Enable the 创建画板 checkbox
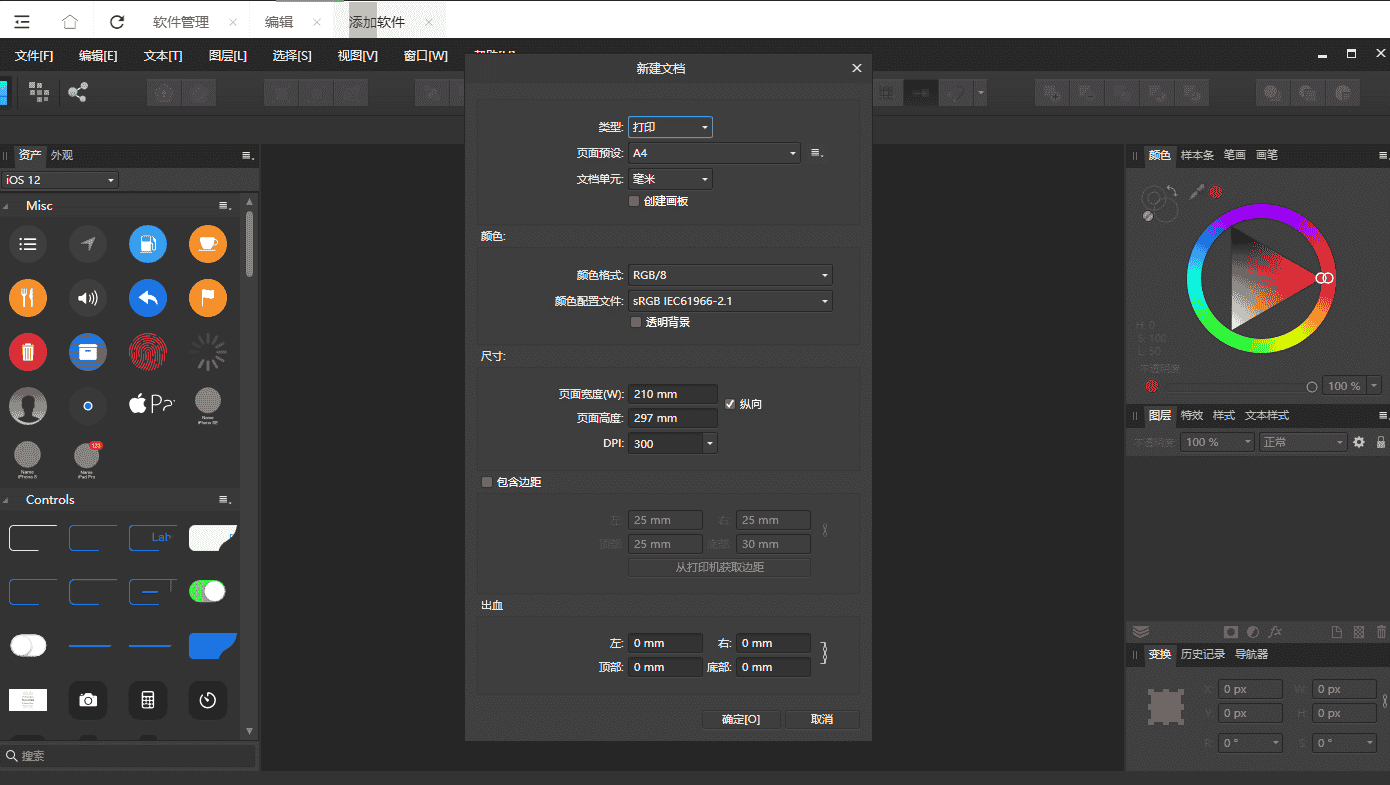The height and width of the screenshot is (785, 1390). [x=634, y=201]
